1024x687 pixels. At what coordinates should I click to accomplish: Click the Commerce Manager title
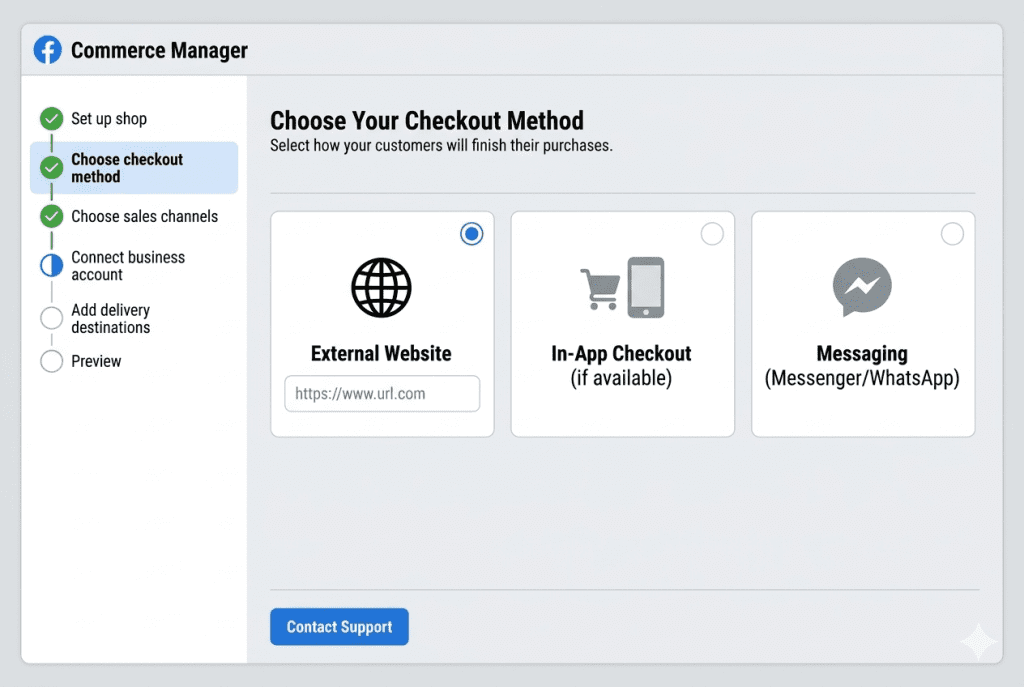(159, 50)
